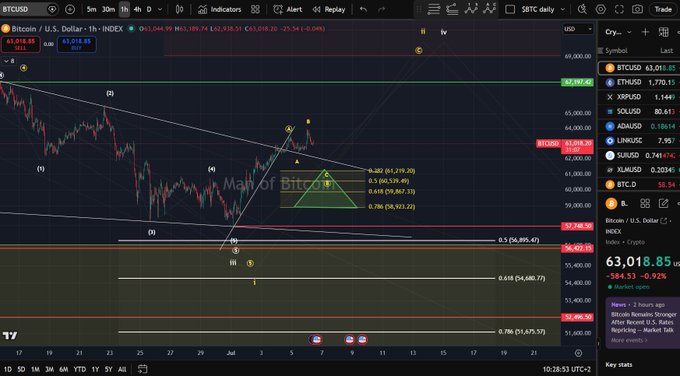Select ADAUSD row in watchlist
This screenshot has width=680, height=376.
click(639, 126)
